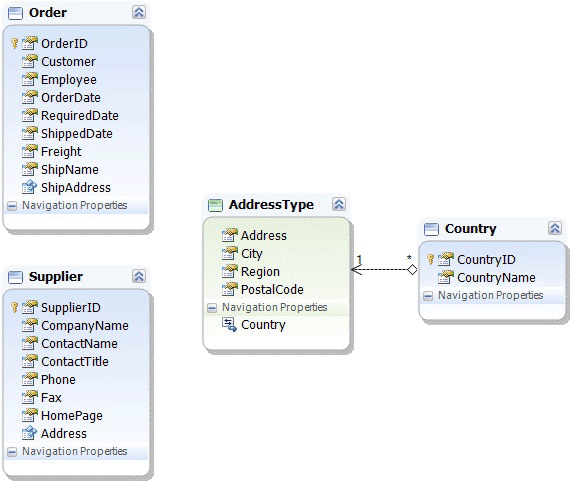Select the CompanyName property
Image resolution: width=572 pixels, height=482 pixels.
click(x=85, y=325)
